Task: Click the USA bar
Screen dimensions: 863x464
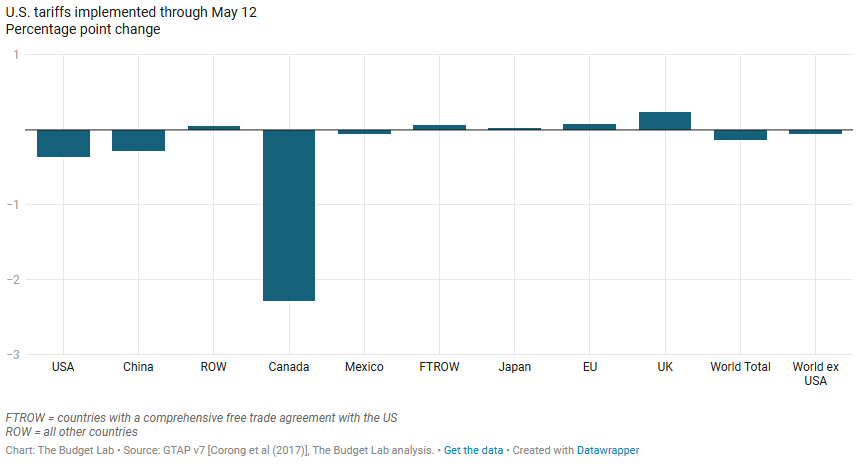Action: [63, 143]
